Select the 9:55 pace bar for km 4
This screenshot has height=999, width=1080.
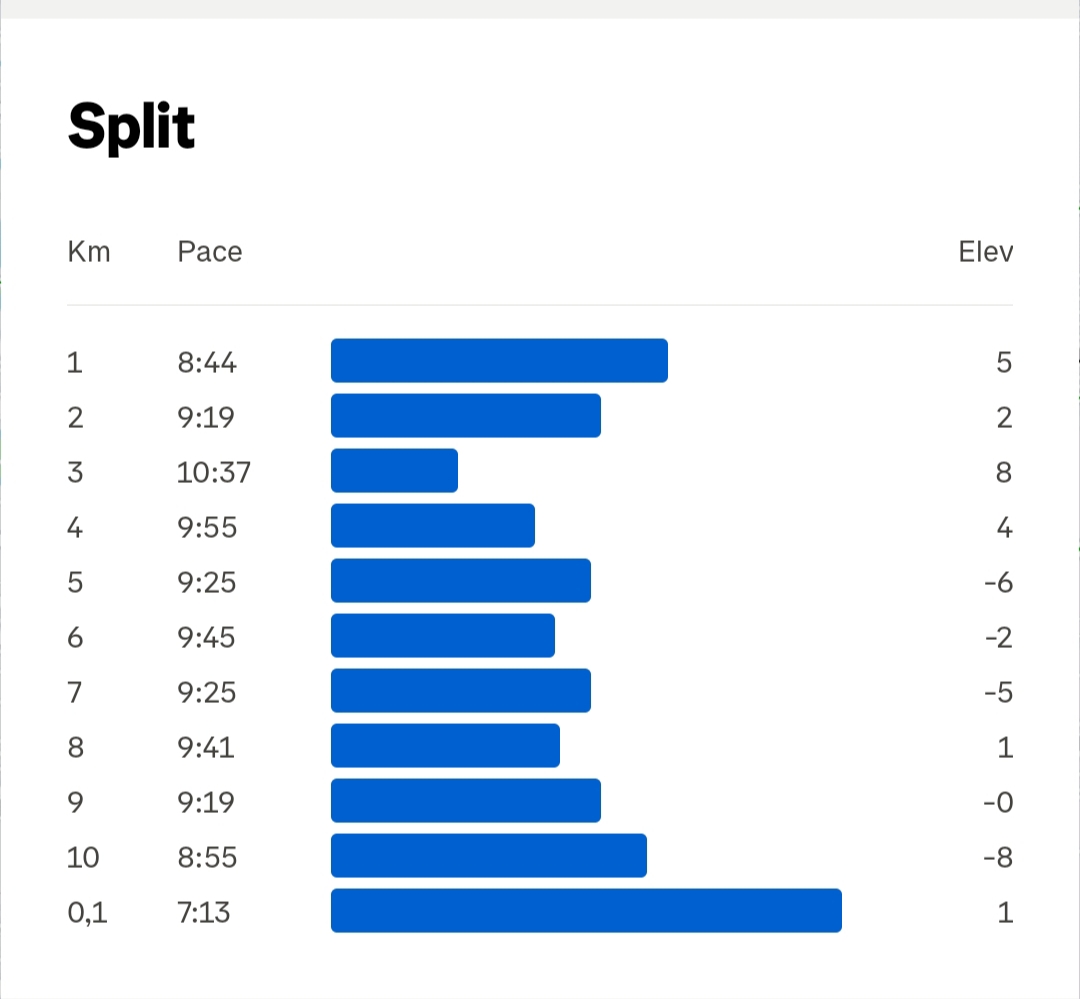(433, 526)
